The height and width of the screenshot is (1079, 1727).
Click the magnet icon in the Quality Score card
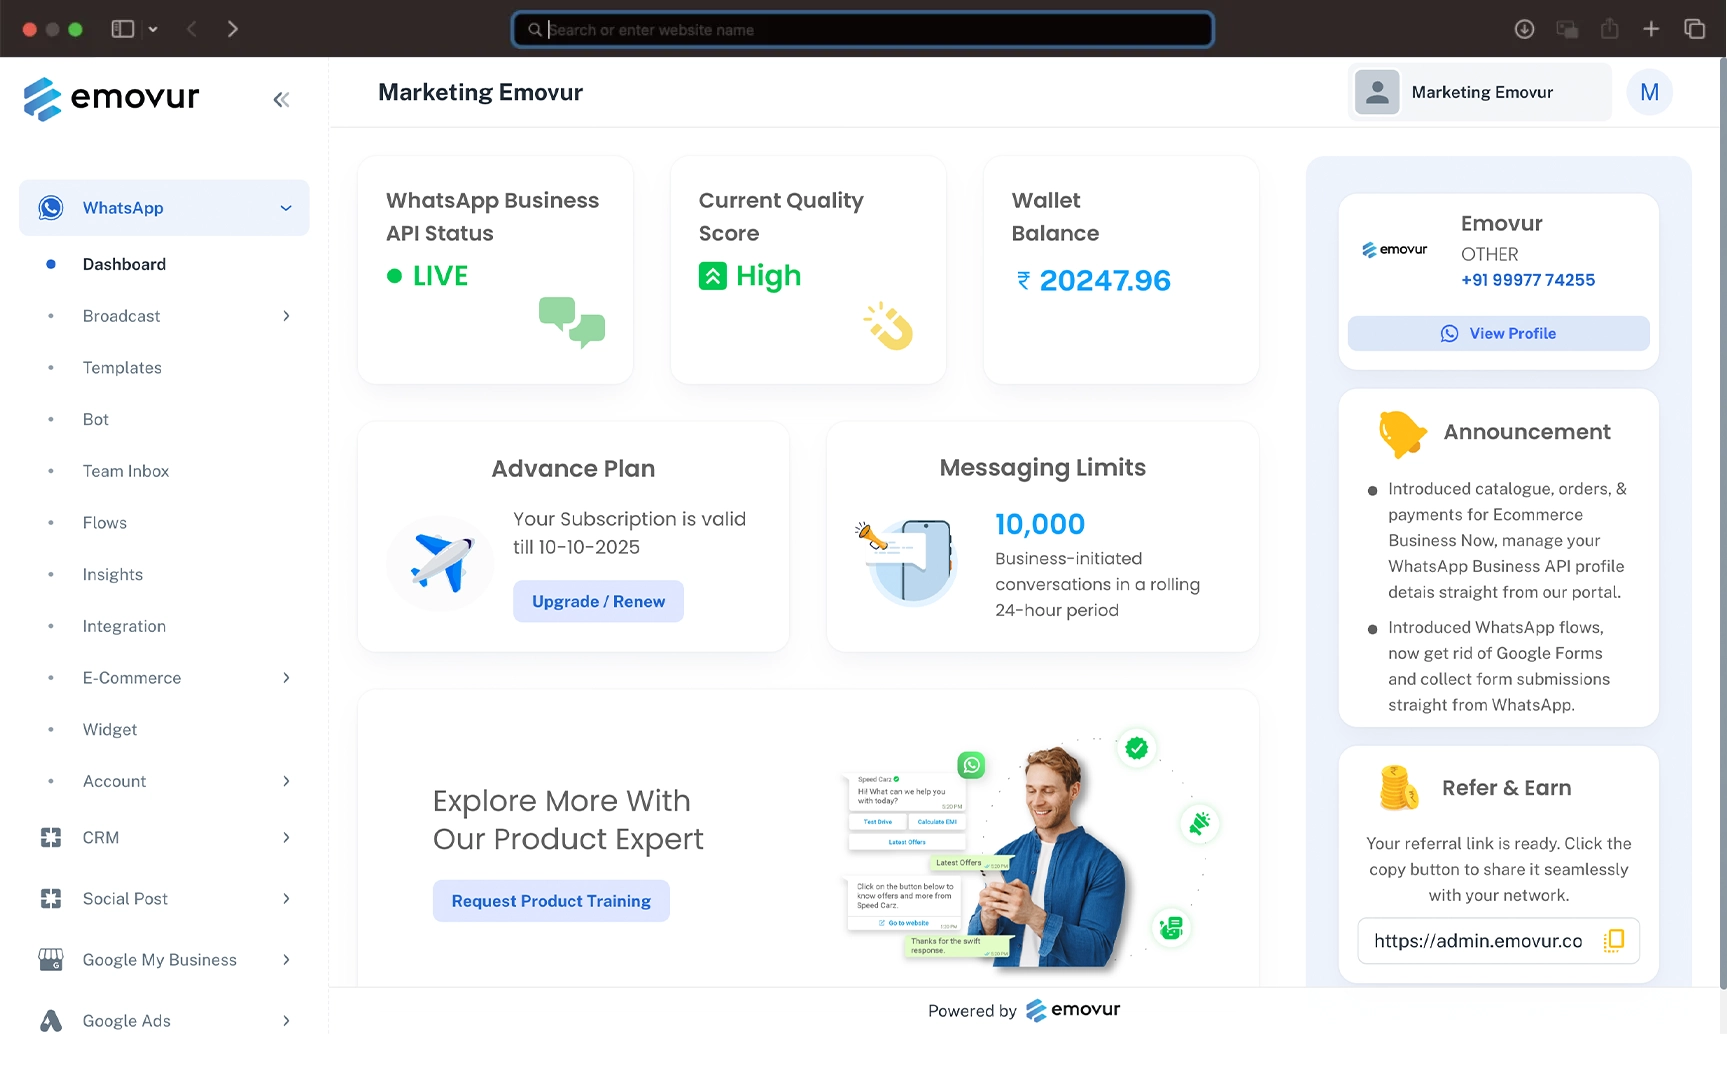pyautogui.click(x=888, y=326)
